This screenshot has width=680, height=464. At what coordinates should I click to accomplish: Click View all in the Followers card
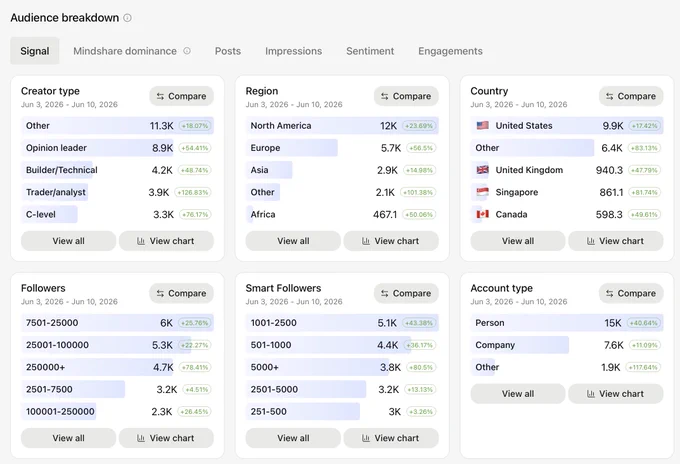[69, 438]
